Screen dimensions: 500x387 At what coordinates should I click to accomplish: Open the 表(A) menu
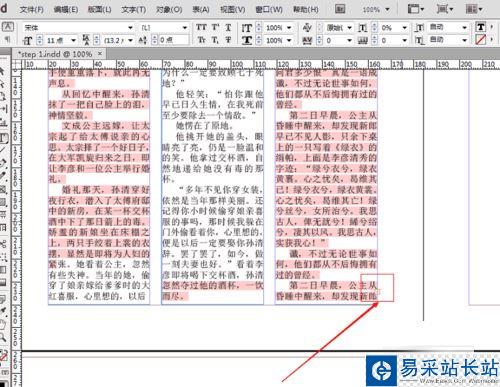(201, 9)
